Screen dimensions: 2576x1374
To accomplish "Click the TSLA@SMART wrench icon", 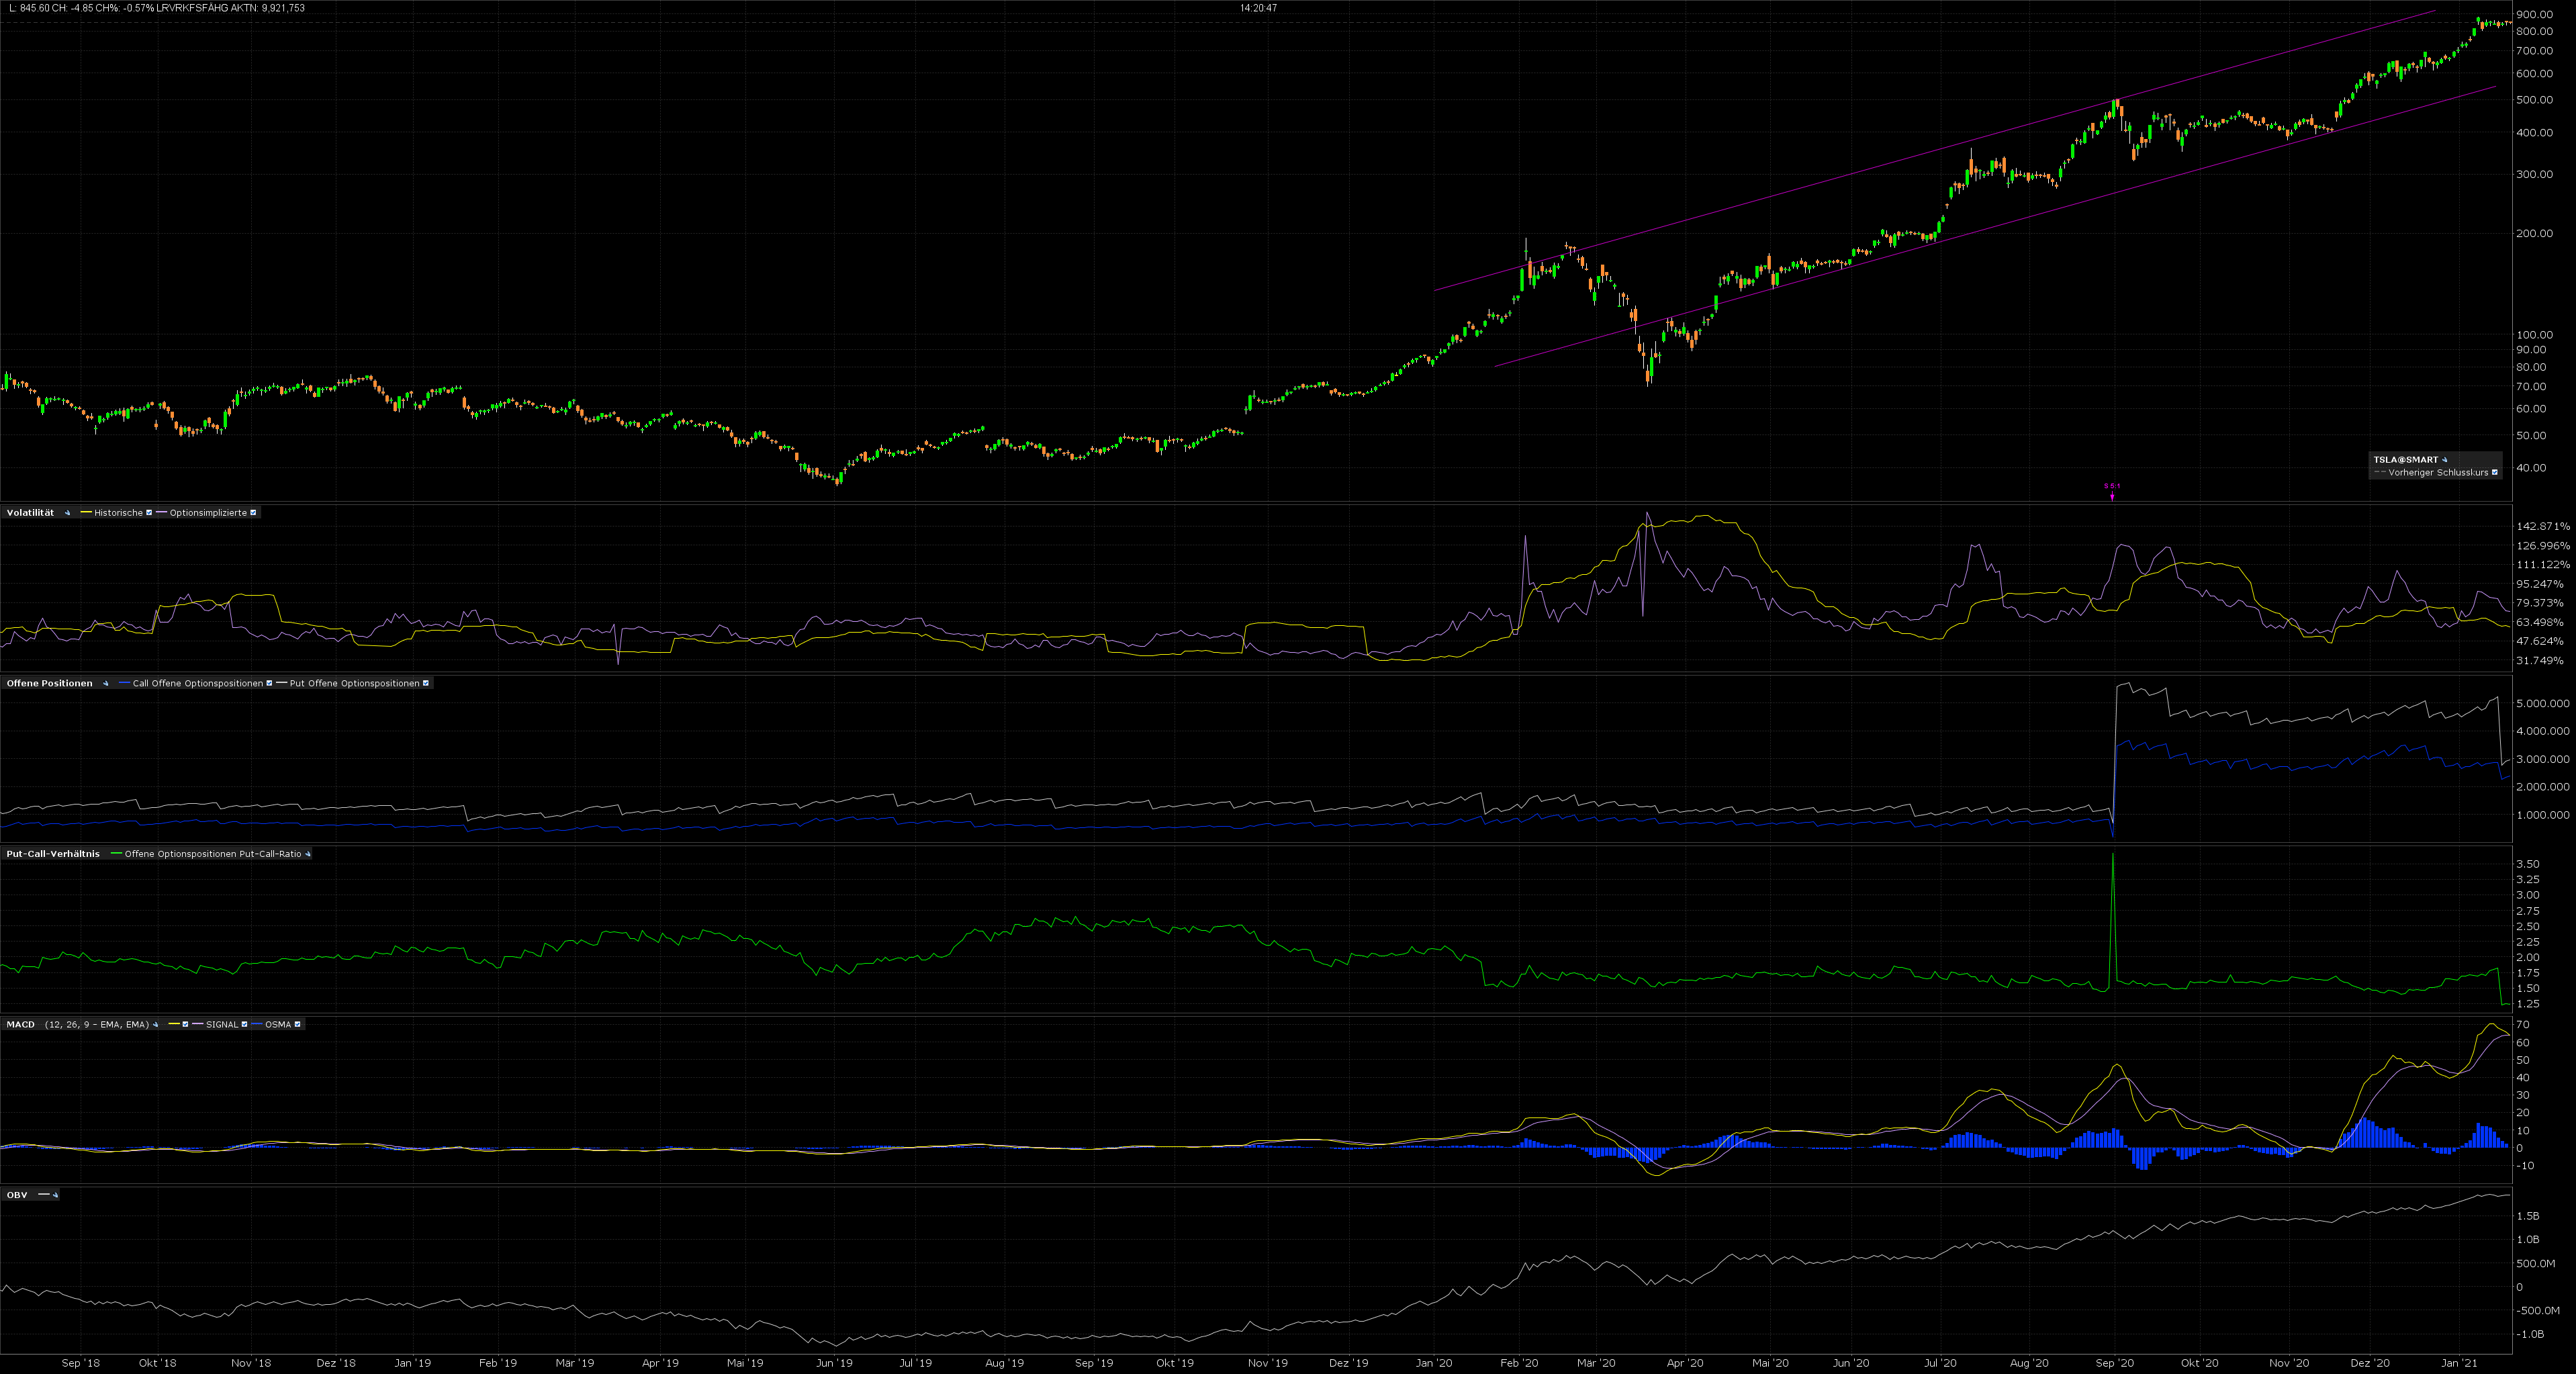I will pos(2444,460).
